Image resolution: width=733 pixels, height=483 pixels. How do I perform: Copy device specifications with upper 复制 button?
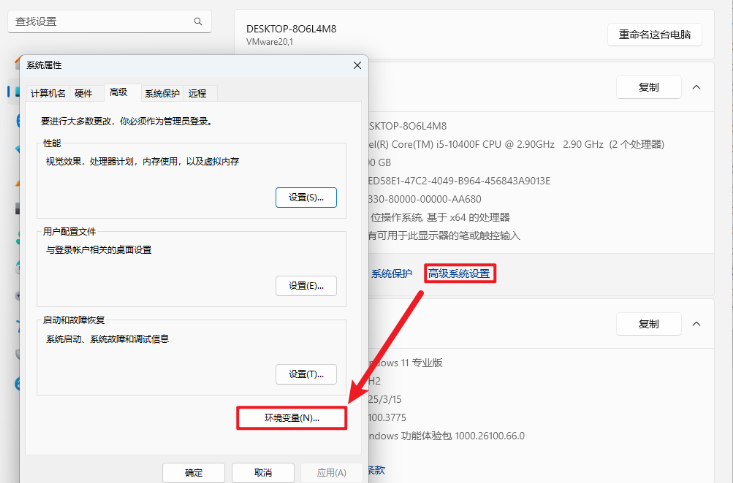click(x=648, y=87)
